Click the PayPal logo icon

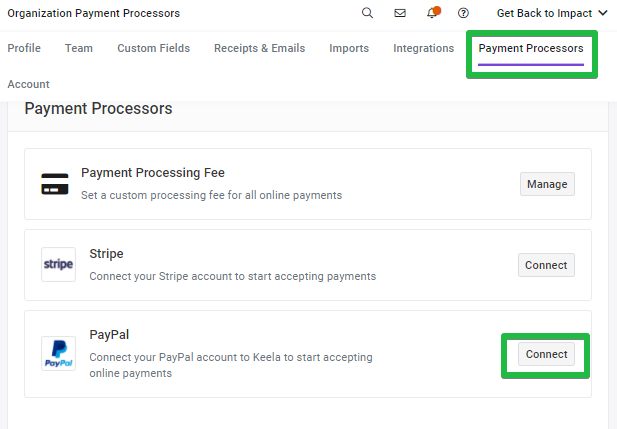pyautogui.click(x=58, y=353)
